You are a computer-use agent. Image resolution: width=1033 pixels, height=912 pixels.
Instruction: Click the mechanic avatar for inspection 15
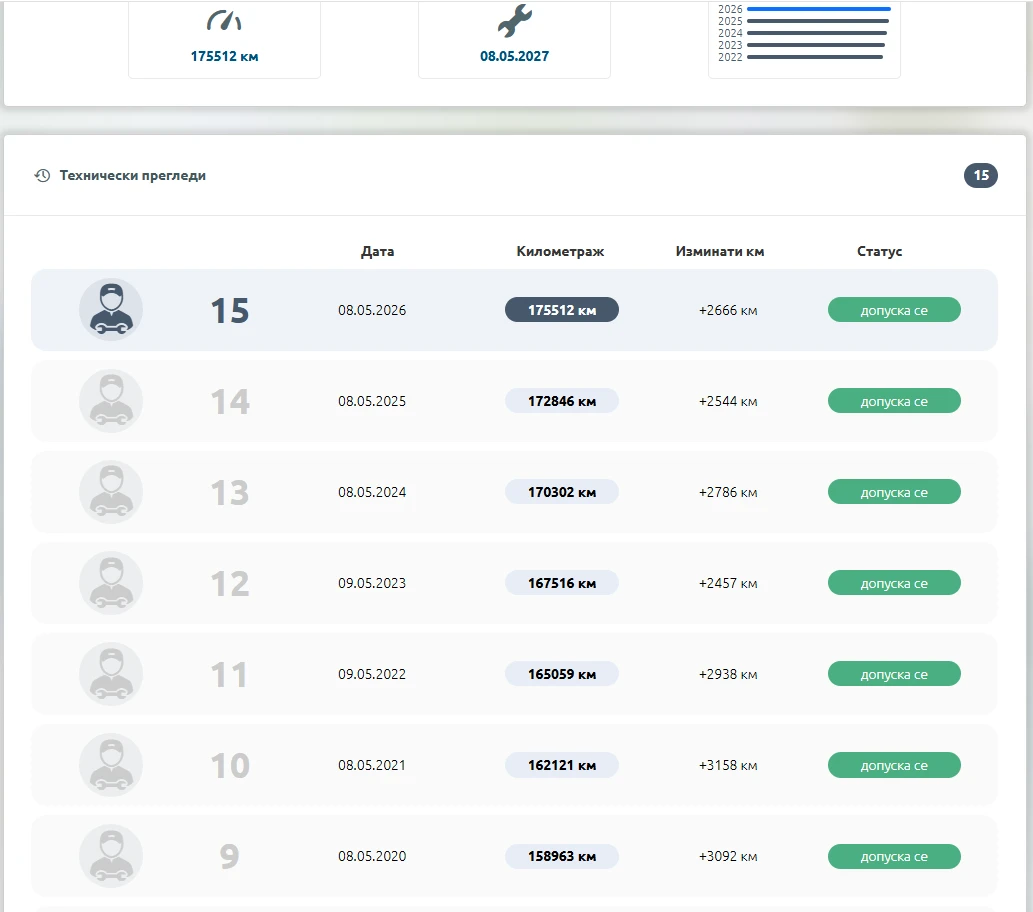[x=111, y=310]
